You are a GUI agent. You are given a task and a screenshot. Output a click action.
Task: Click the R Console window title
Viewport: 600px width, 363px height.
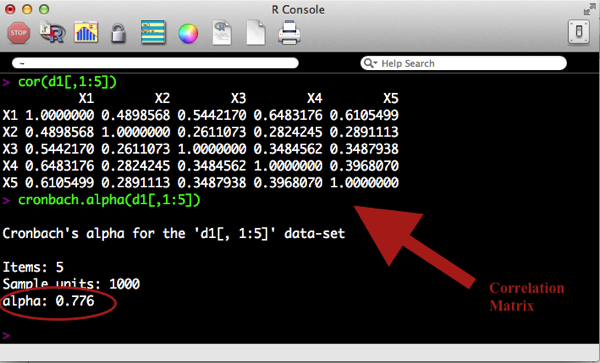click(x=298, y=10)
